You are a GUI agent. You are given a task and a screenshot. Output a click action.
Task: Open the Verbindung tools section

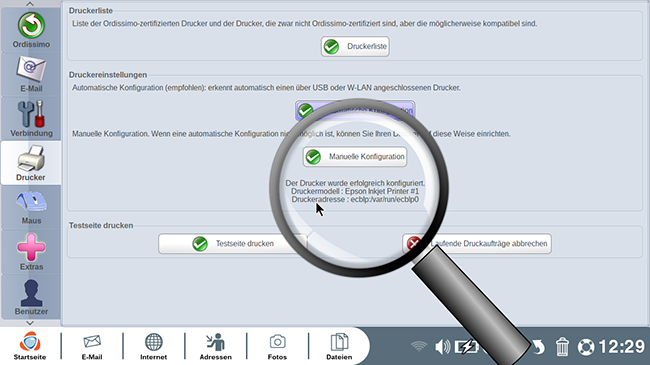(x=31, y=119)
